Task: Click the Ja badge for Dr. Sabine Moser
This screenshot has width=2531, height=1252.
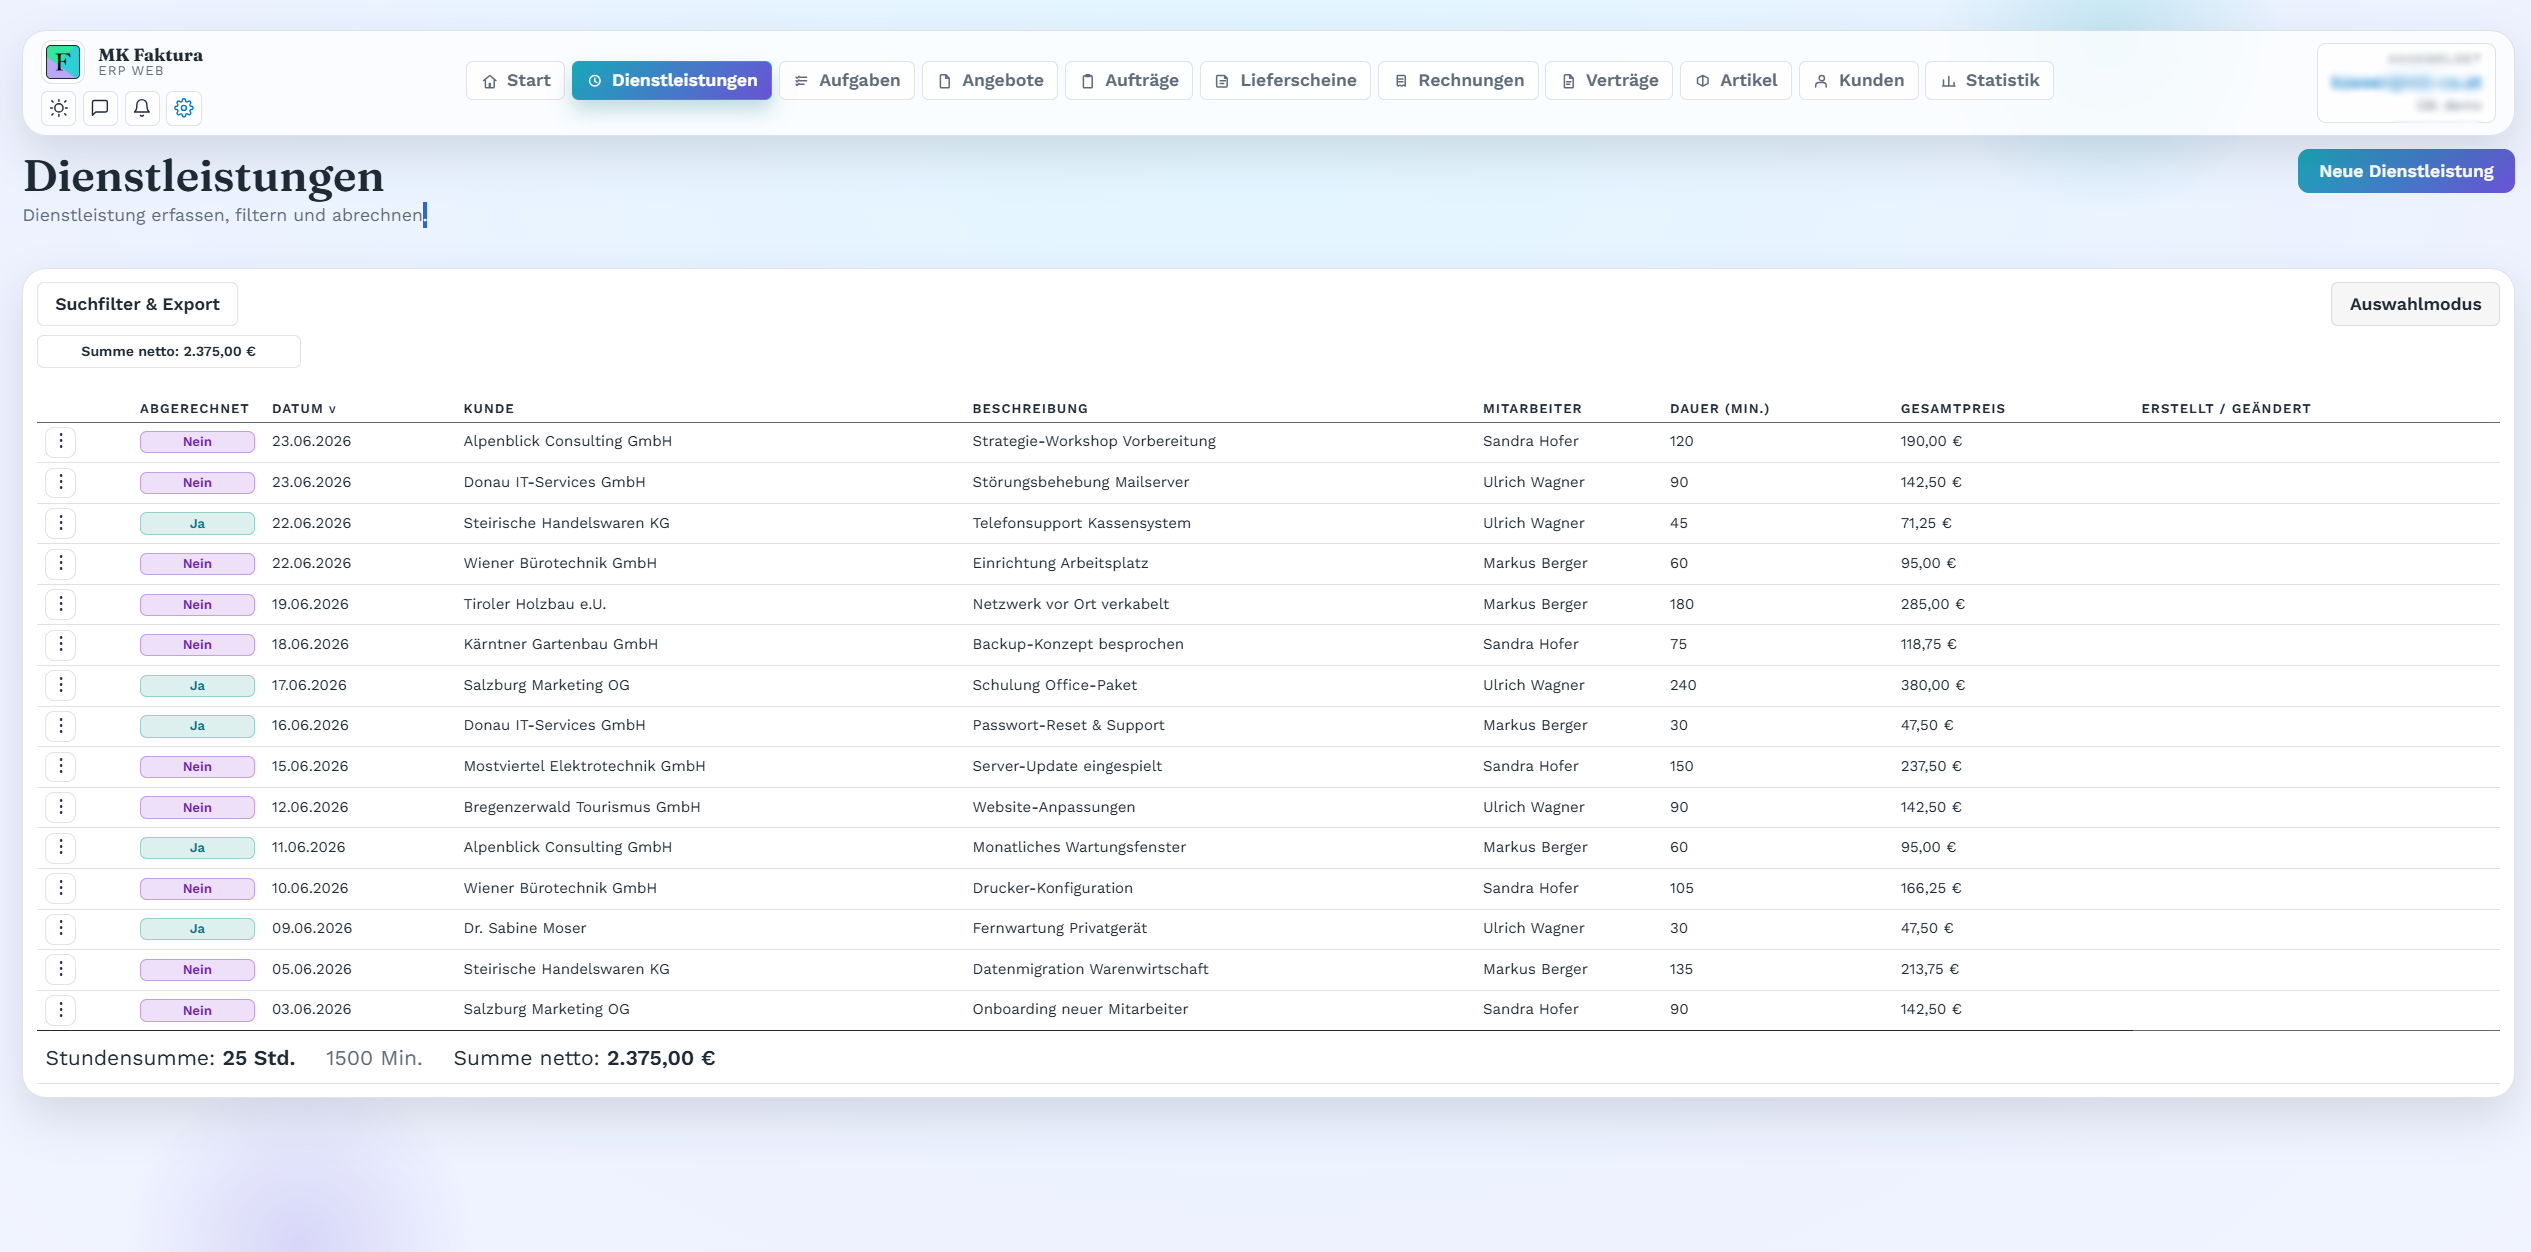Action: click(x=197, y=929)
